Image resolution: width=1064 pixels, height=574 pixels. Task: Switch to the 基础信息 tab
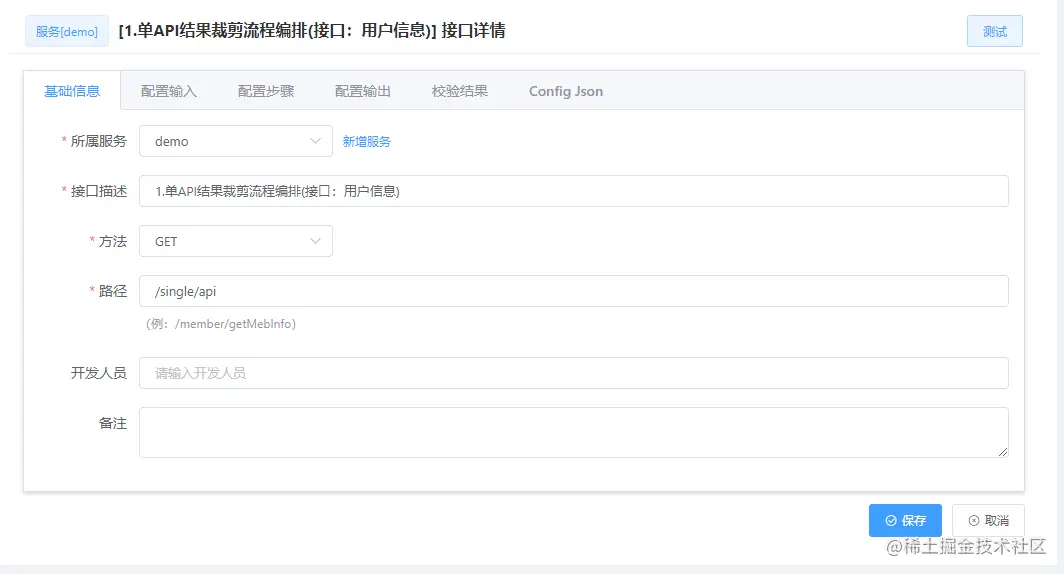72,91
